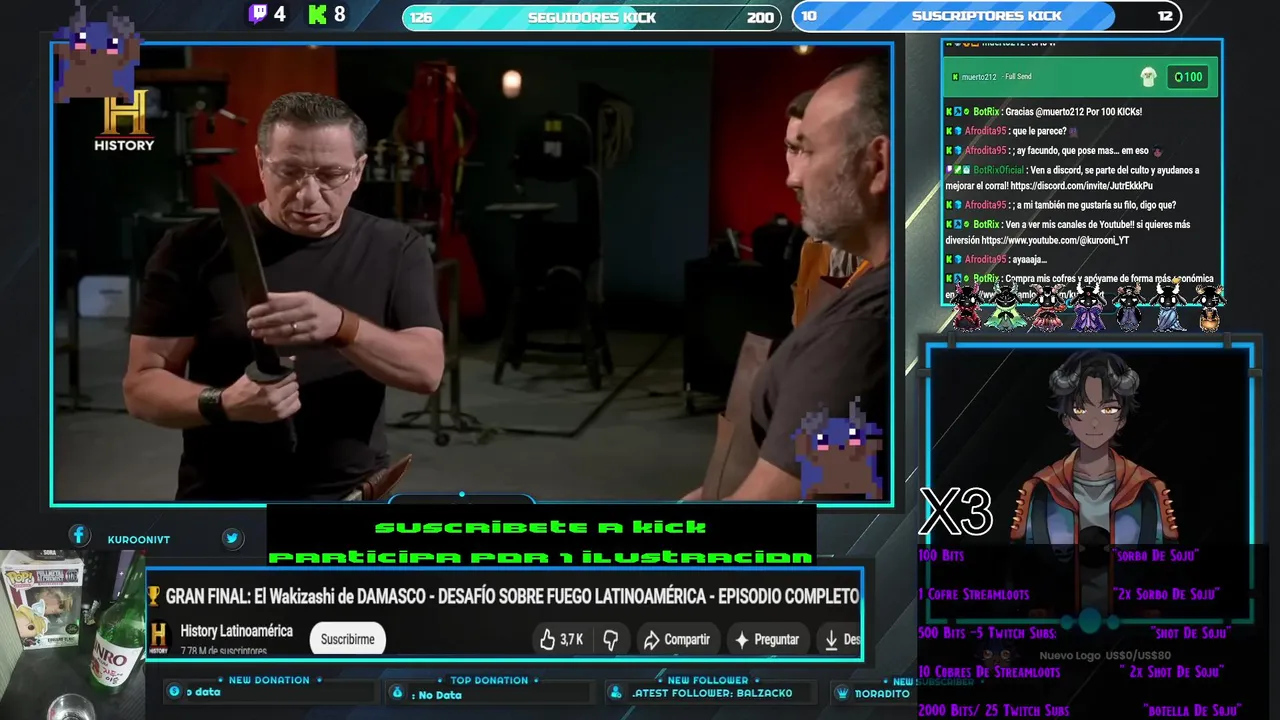The width and height of the screenshot is (1280, 720).
Task: Click Afrodita95's 'ayaaaja' message
Action: pos(996,260)
